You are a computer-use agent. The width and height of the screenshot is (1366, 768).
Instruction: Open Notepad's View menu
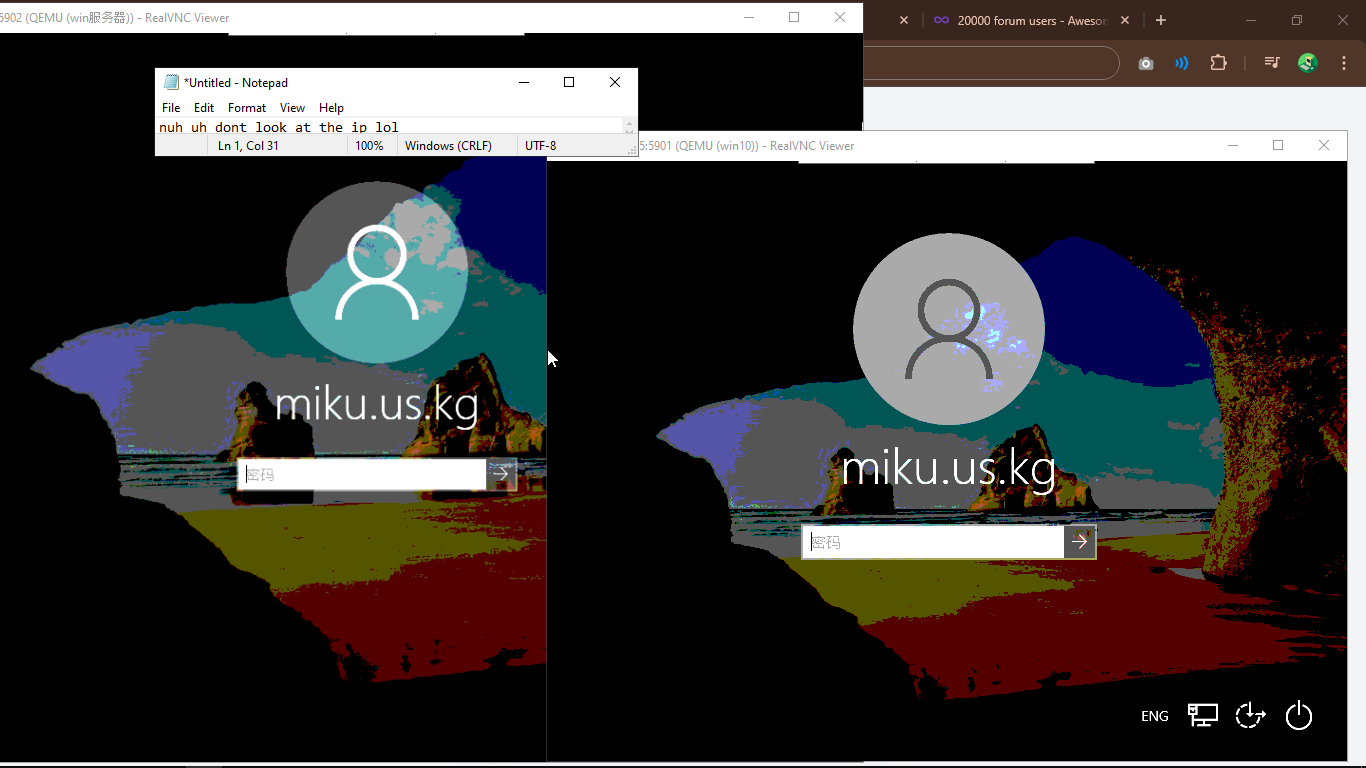292,108
